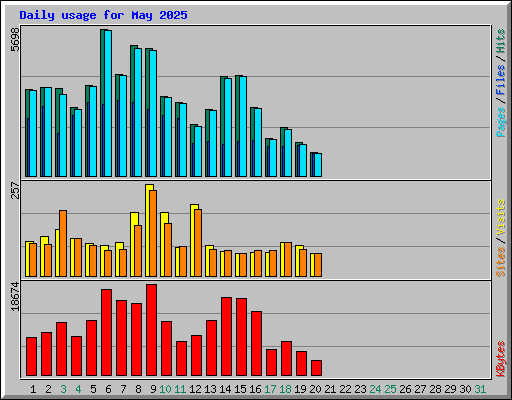Select day 24 on the date axis
The image size is (512, 400).
(x=375, y=389)
